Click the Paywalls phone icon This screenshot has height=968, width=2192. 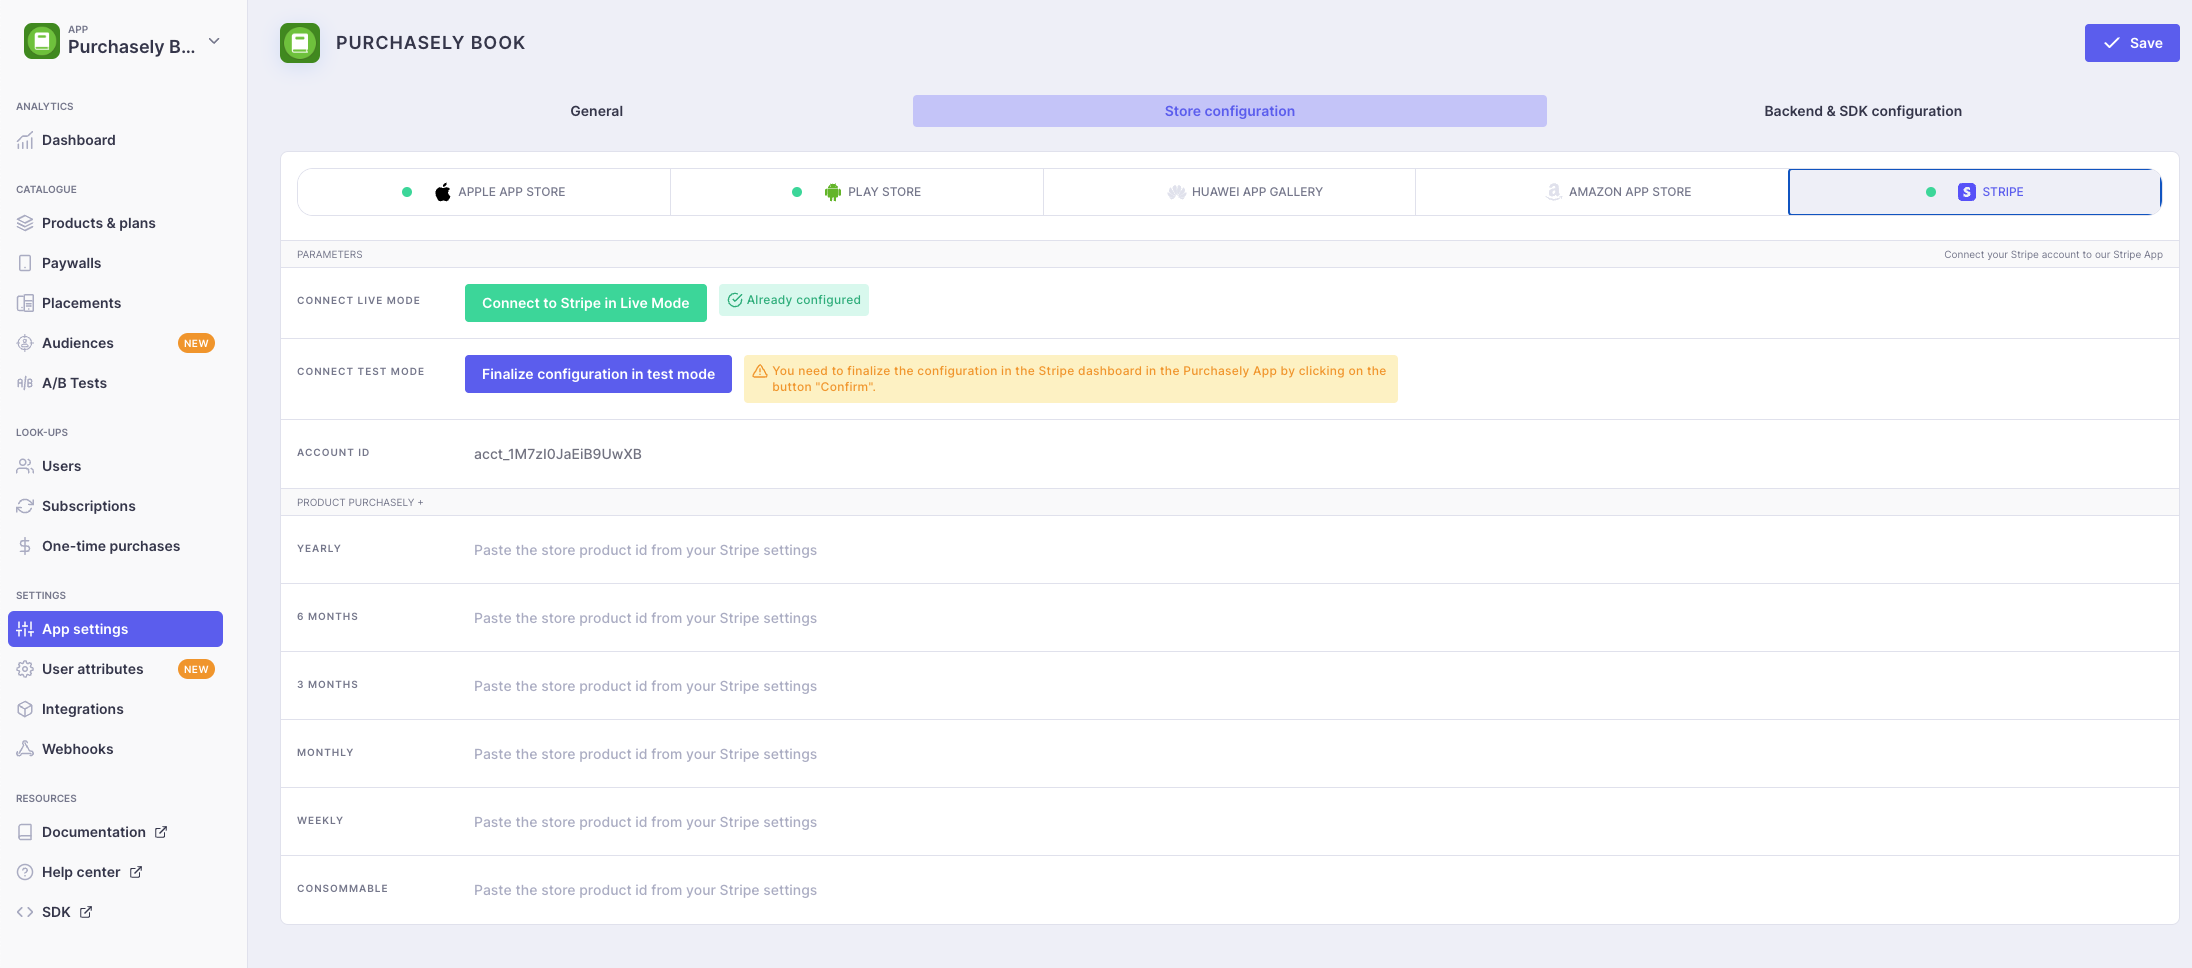25,263
